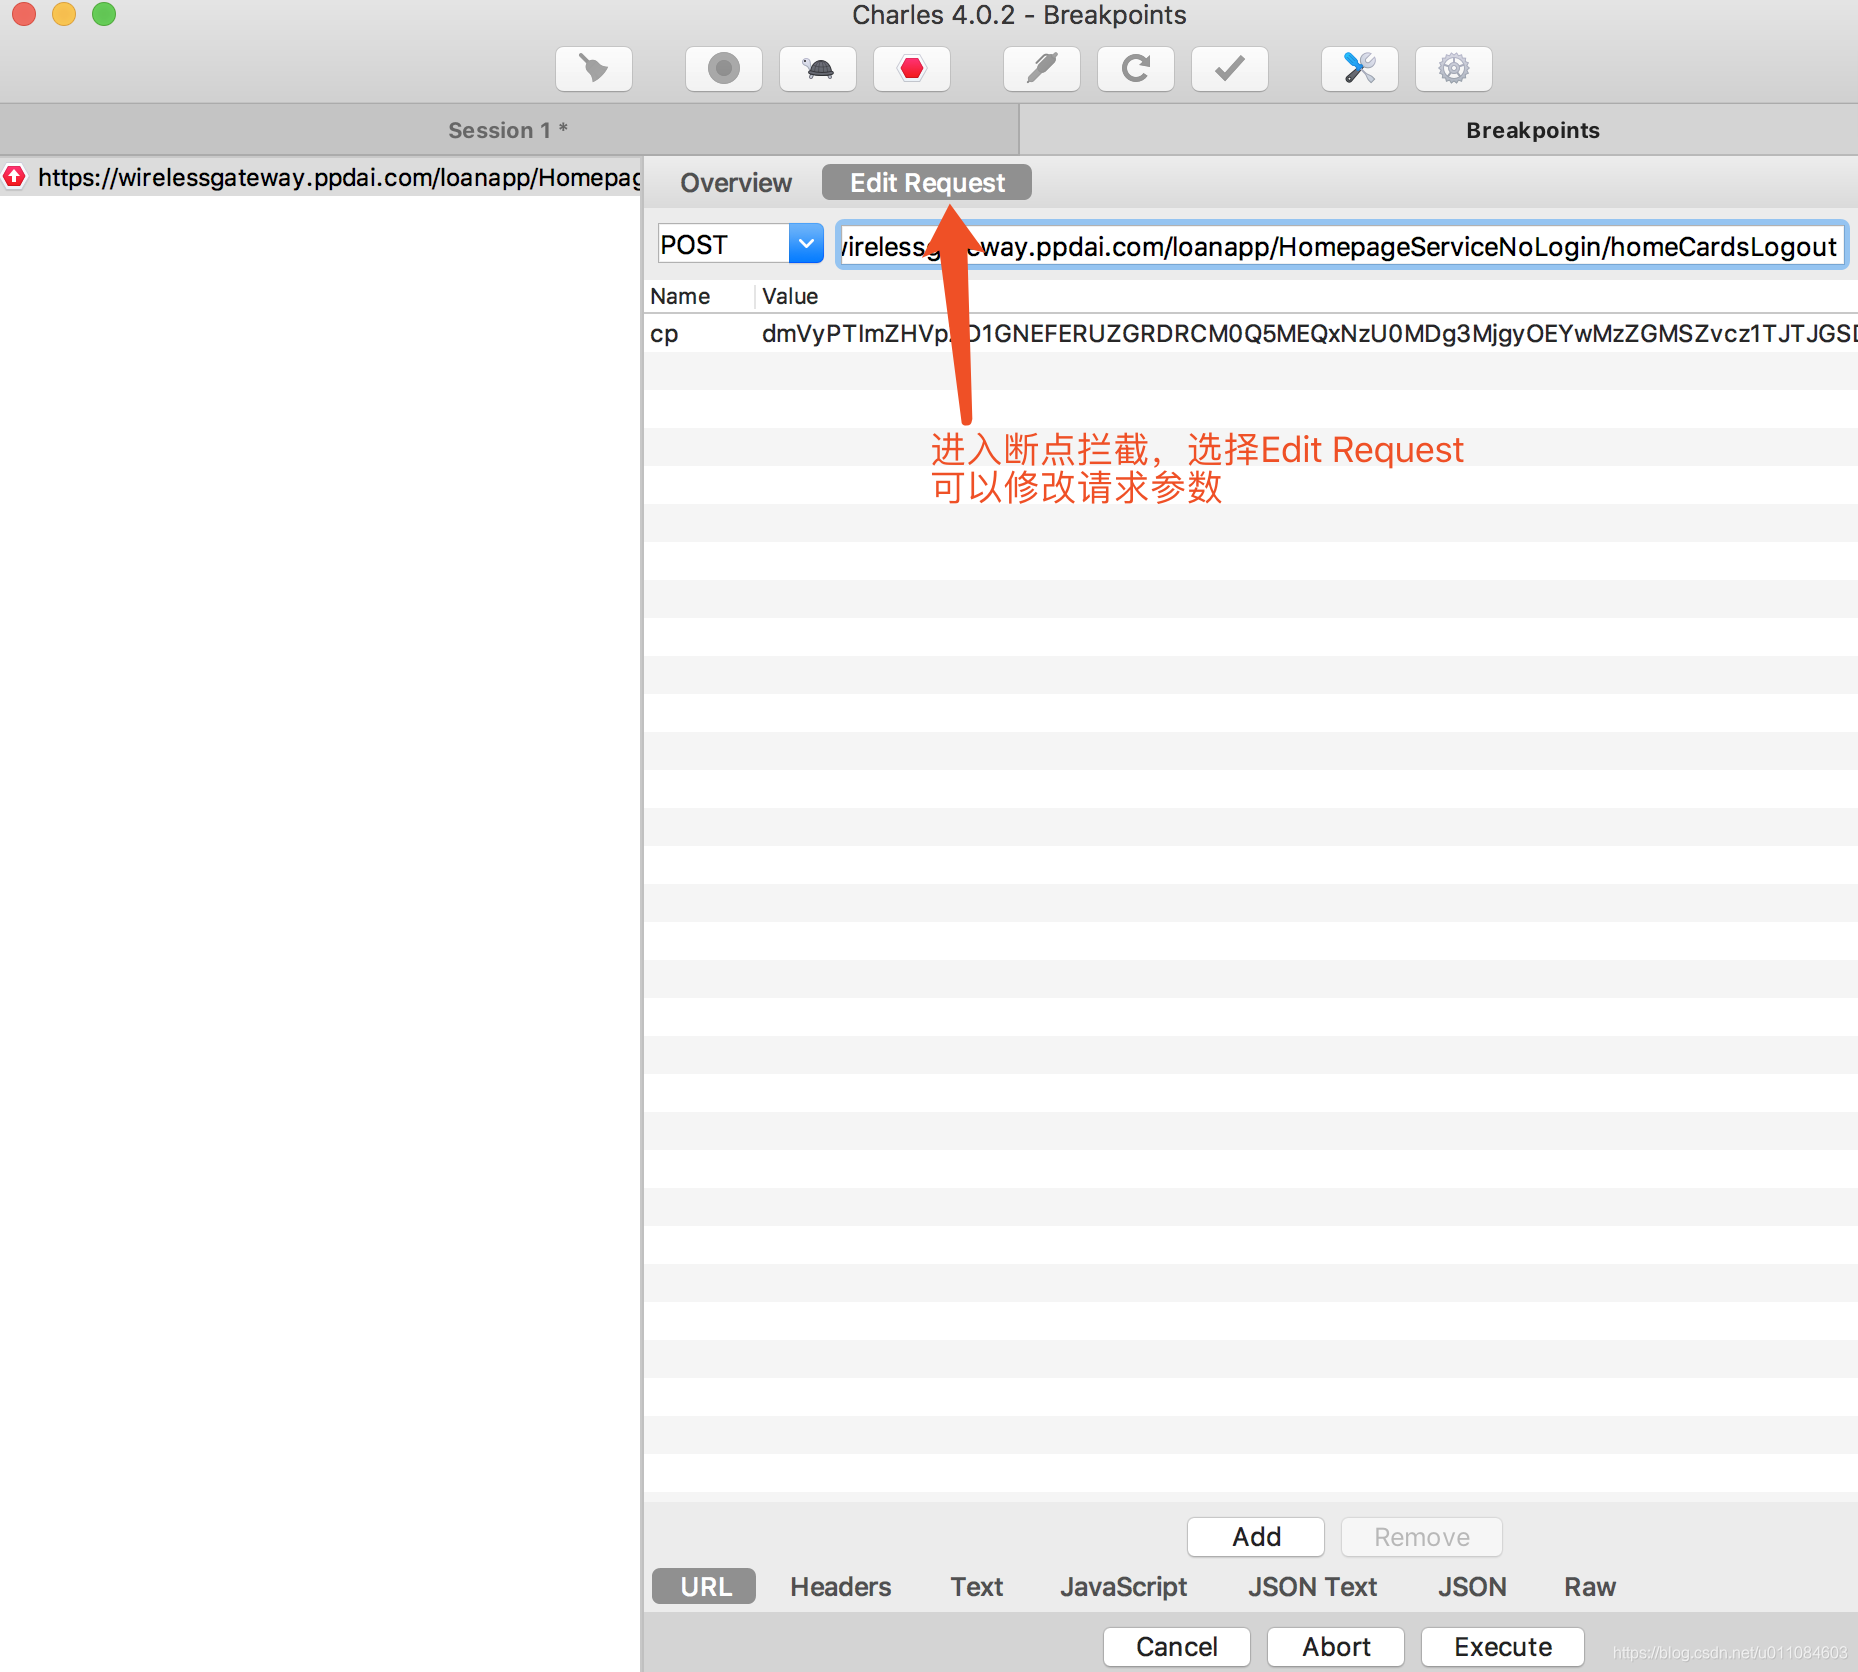Click the broom clear session icon

(x=594, y=69)
